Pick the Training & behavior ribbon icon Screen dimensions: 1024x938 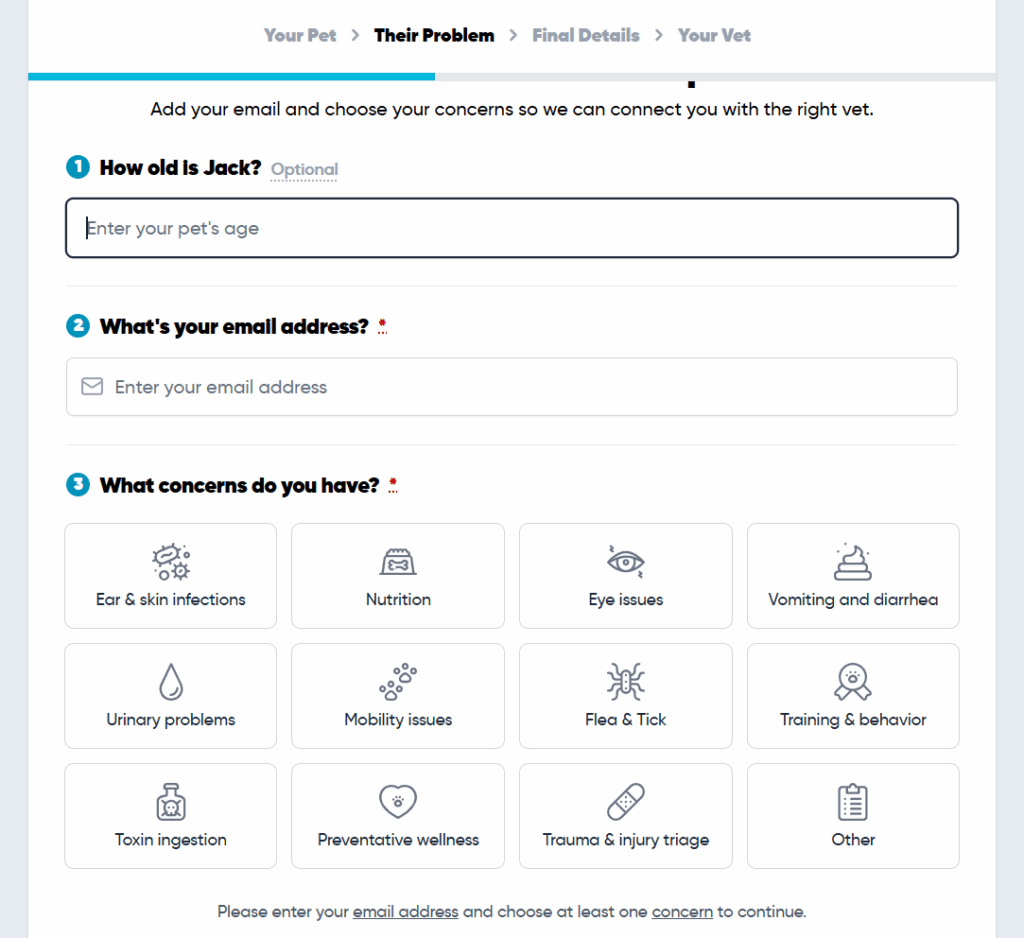click(x=853, y=682)
